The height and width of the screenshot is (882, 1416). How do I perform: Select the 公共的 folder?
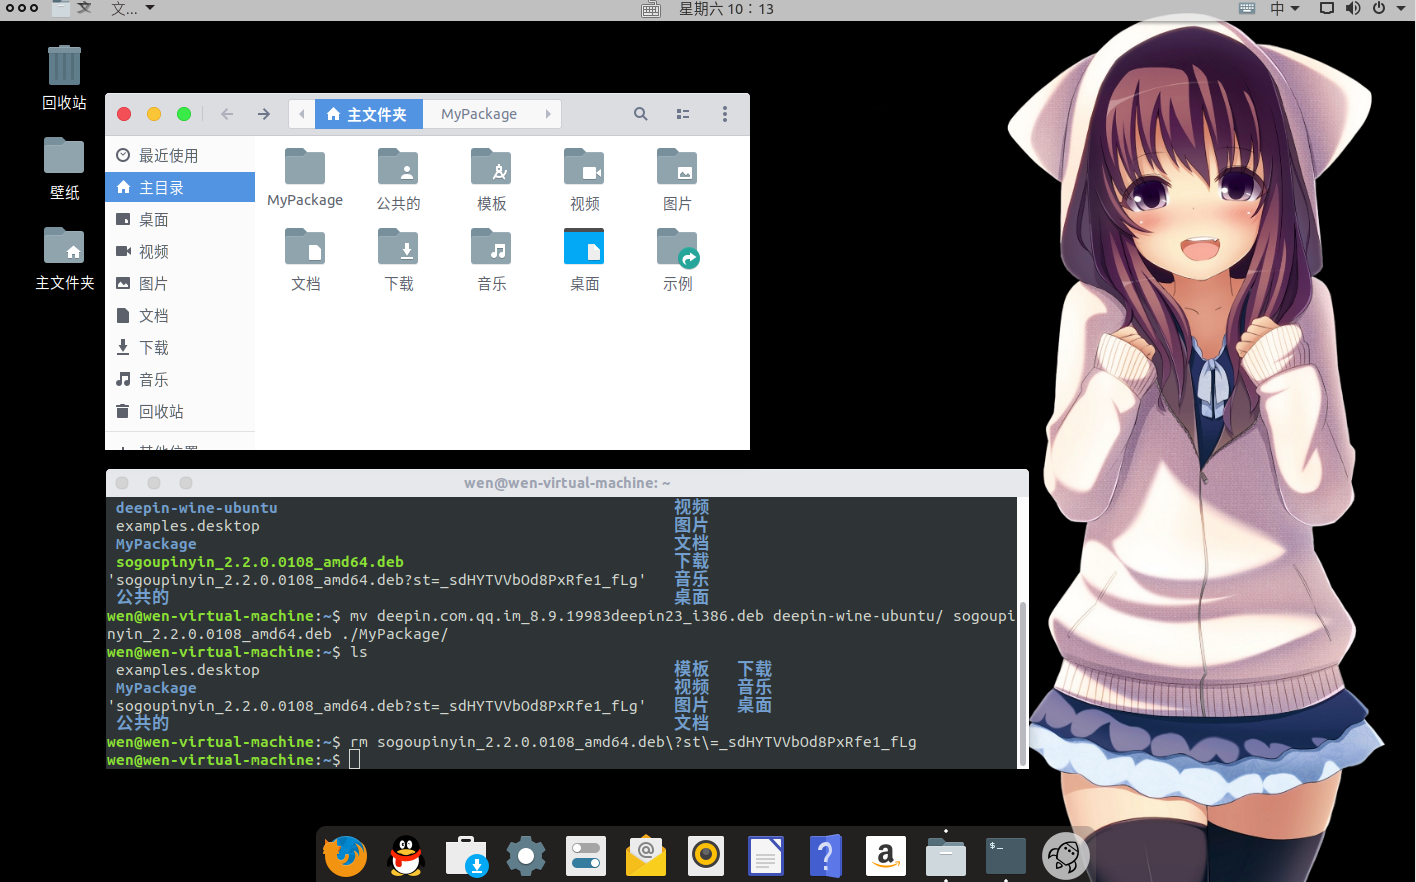pos(398,179)
